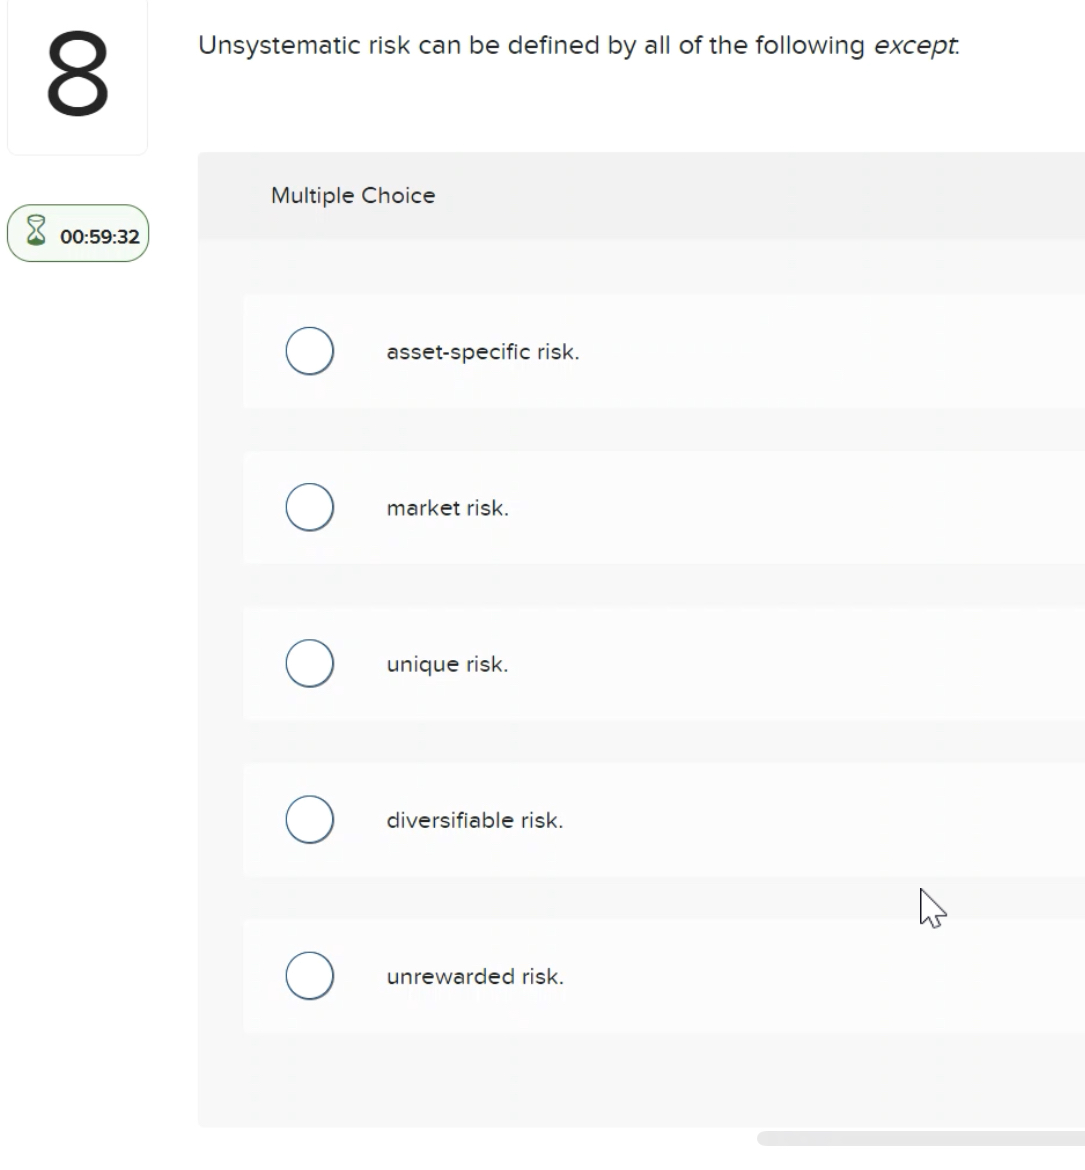This screenshot has width=1085, height=1170.
Task: Click the asset-specific risk answer row
Action: (600, 352)
